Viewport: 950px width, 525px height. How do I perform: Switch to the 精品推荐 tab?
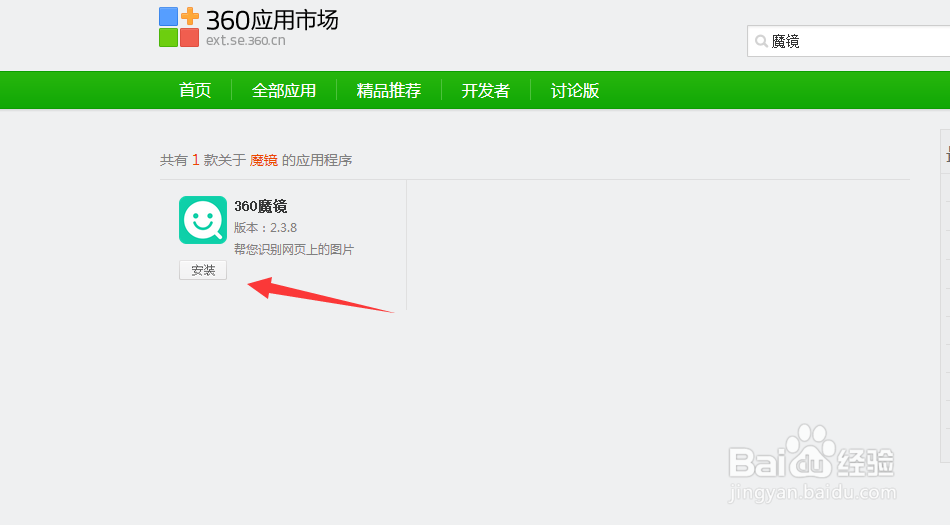[388, 90]
